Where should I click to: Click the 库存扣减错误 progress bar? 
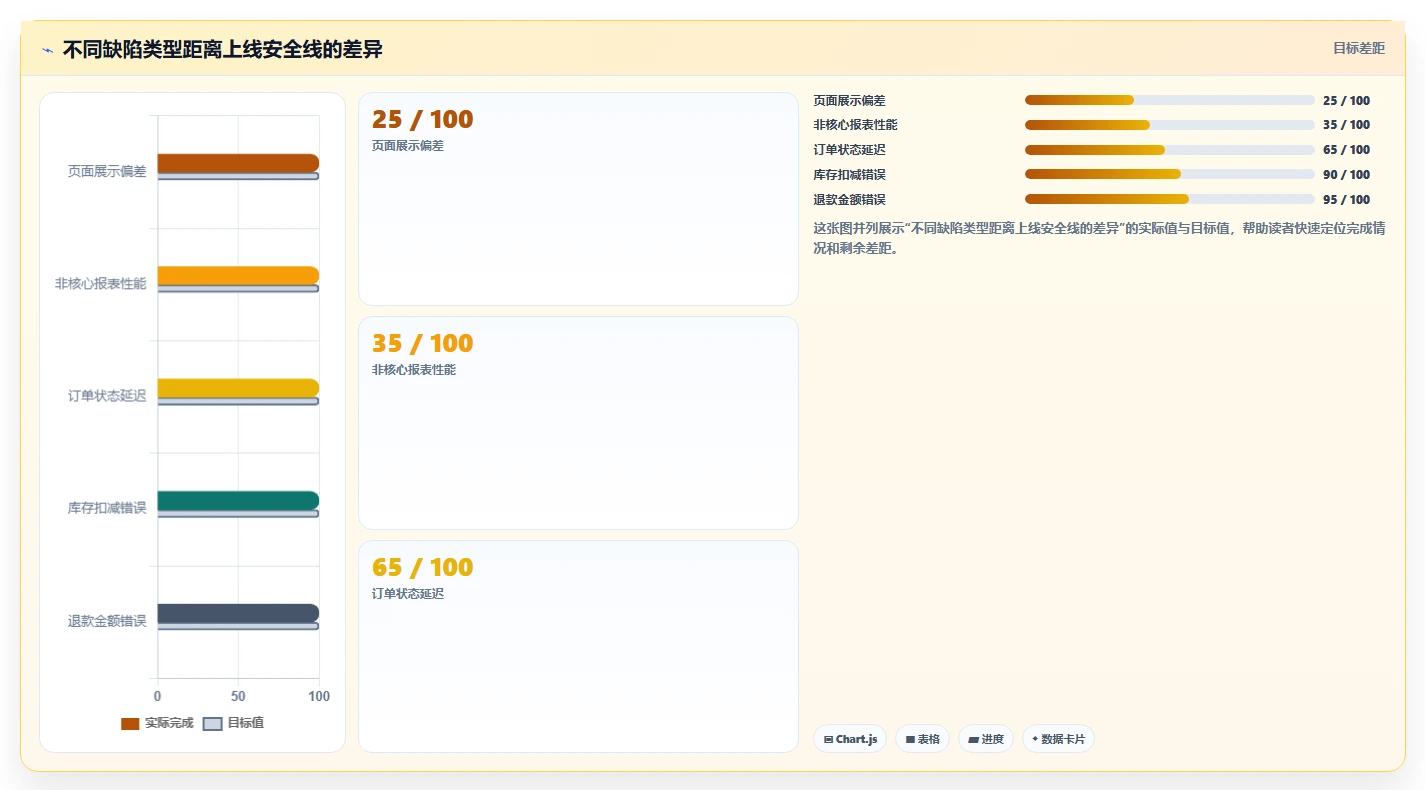coord(1170,174)
